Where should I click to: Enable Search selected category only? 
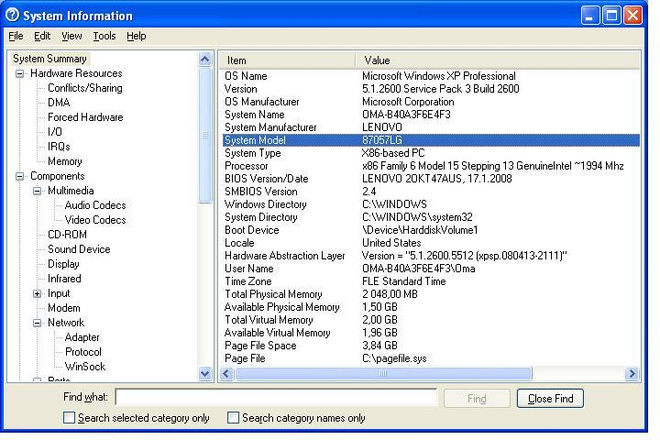tap(69, 418)
